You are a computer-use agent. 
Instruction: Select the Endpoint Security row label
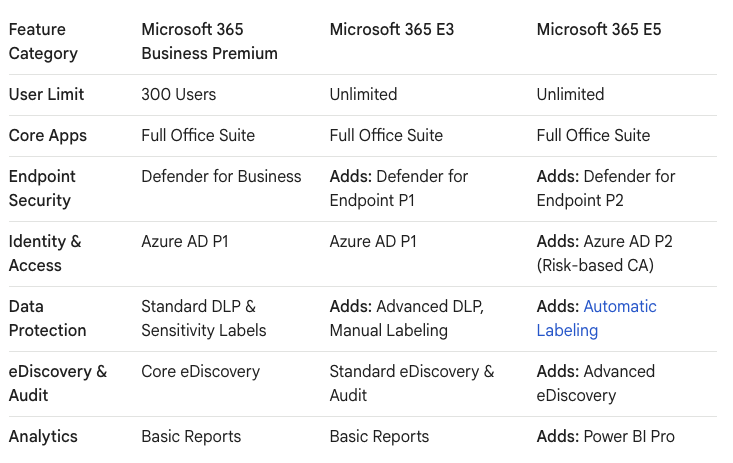click(42, 188)
